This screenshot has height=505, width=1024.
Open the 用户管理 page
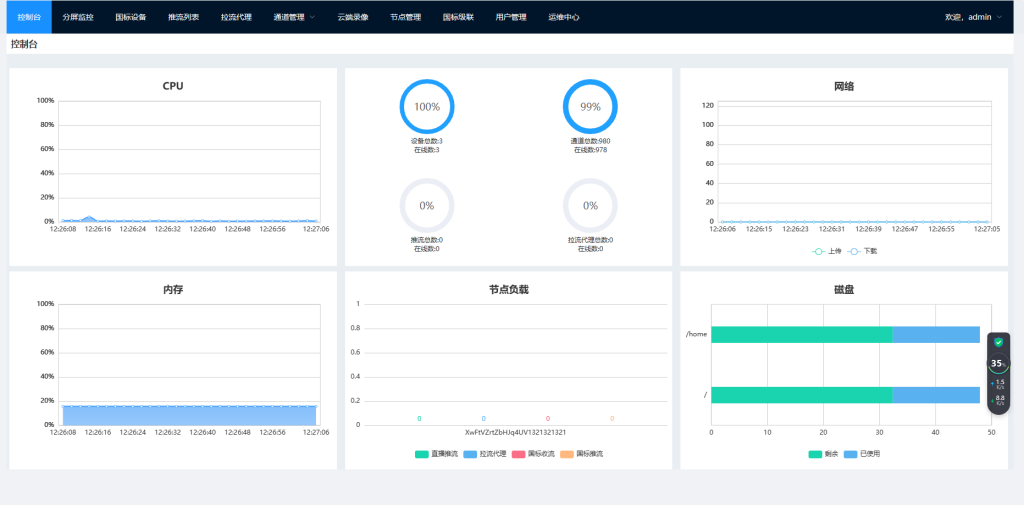pos(510,17)
